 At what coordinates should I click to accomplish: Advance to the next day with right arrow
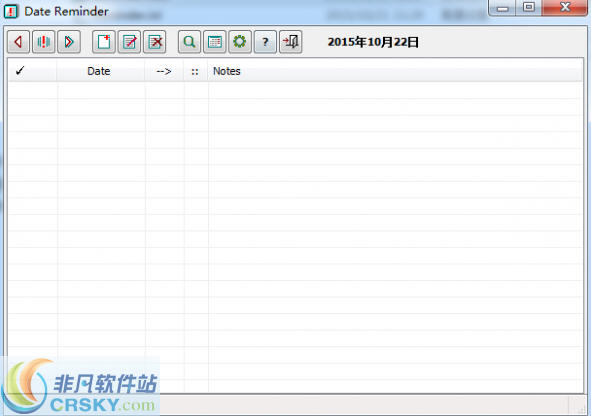pos(69,41)
